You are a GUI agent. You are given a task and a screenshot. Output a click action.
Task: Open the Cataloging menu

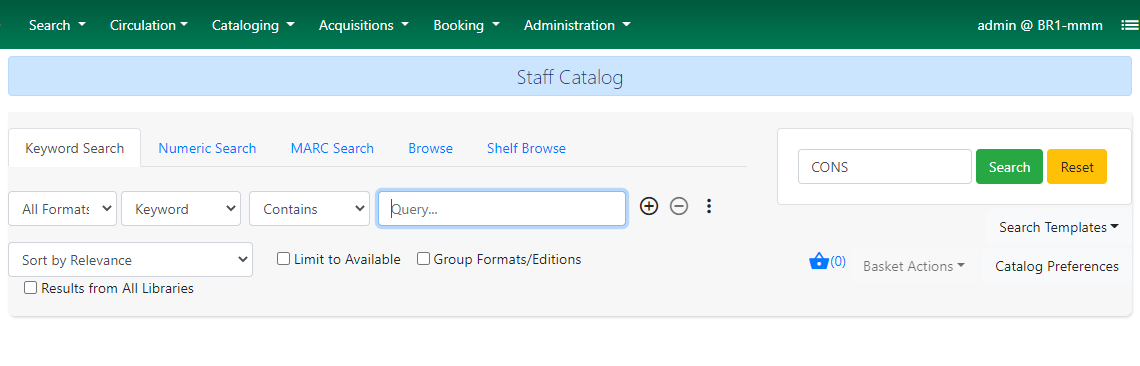[x=253, y=25]
